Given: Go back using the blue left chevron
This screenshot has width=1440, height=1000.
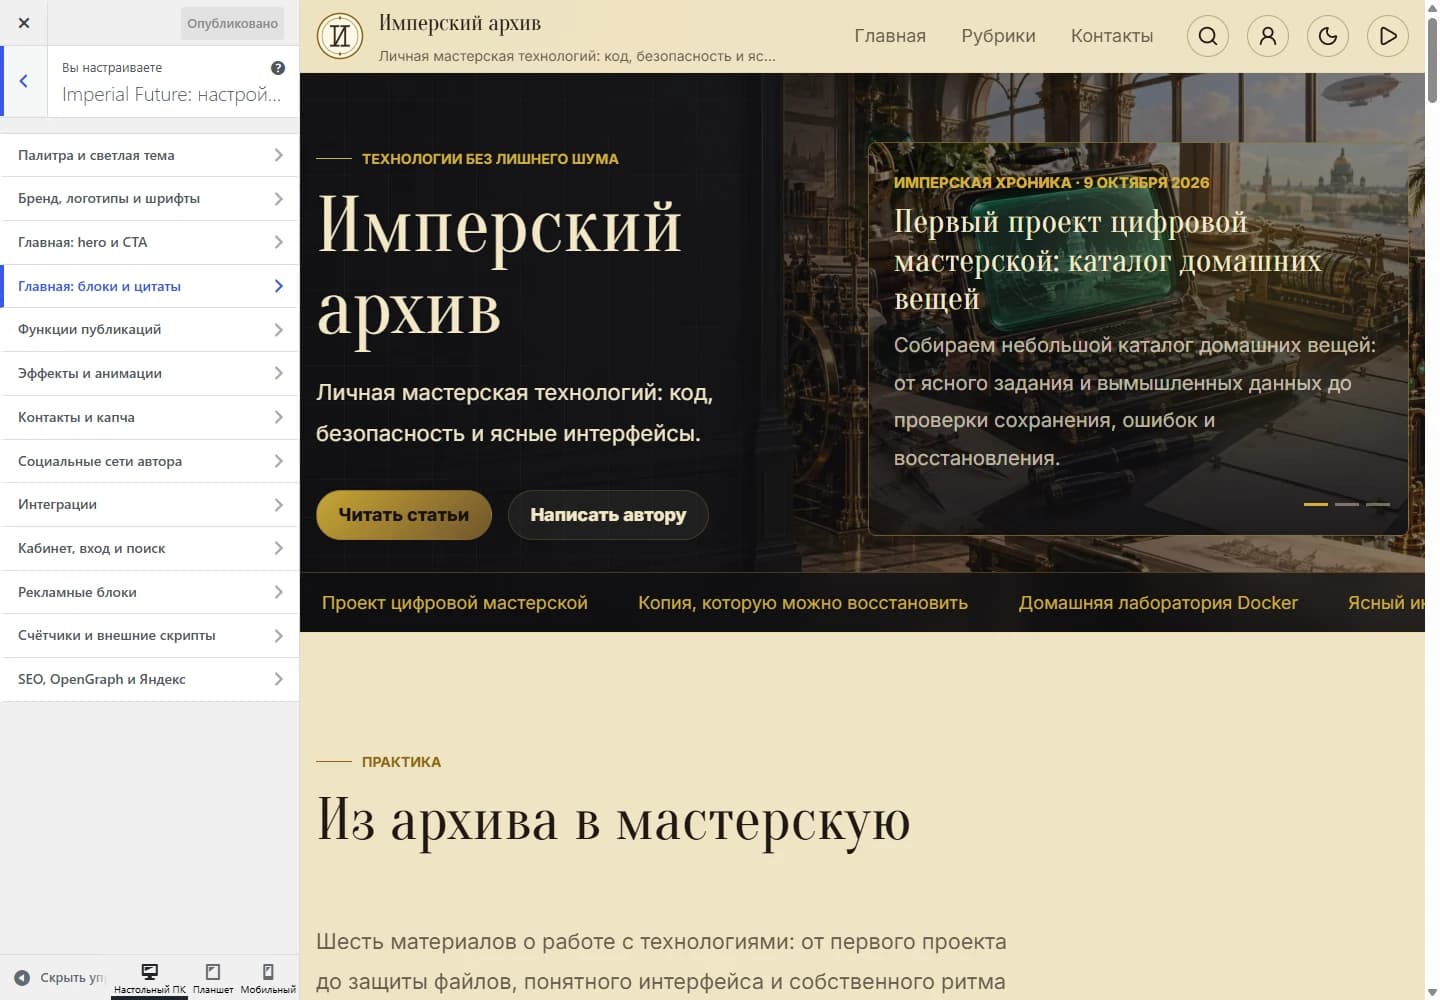Looking at the screenshot, I should [24, 81].
